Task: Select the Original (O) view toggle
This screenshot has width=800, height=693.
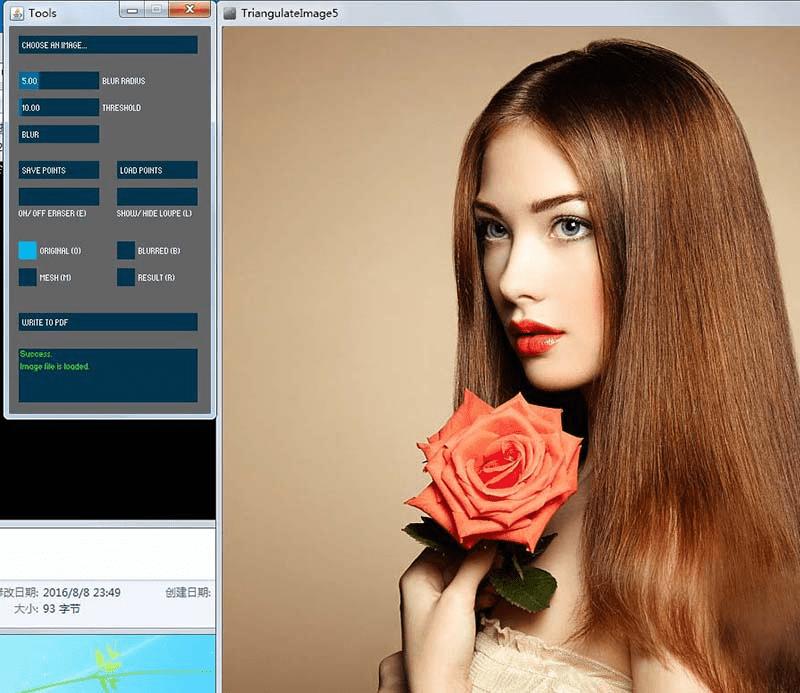Action: coord(28,251)
